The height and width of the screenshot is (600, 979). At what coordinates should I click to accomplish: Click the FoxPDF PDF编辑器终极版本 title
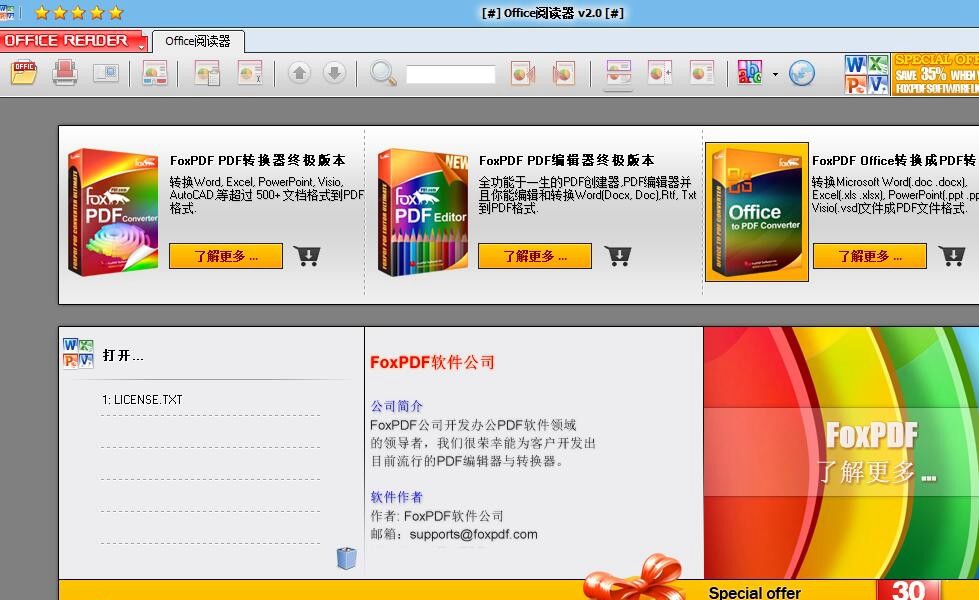567,160
